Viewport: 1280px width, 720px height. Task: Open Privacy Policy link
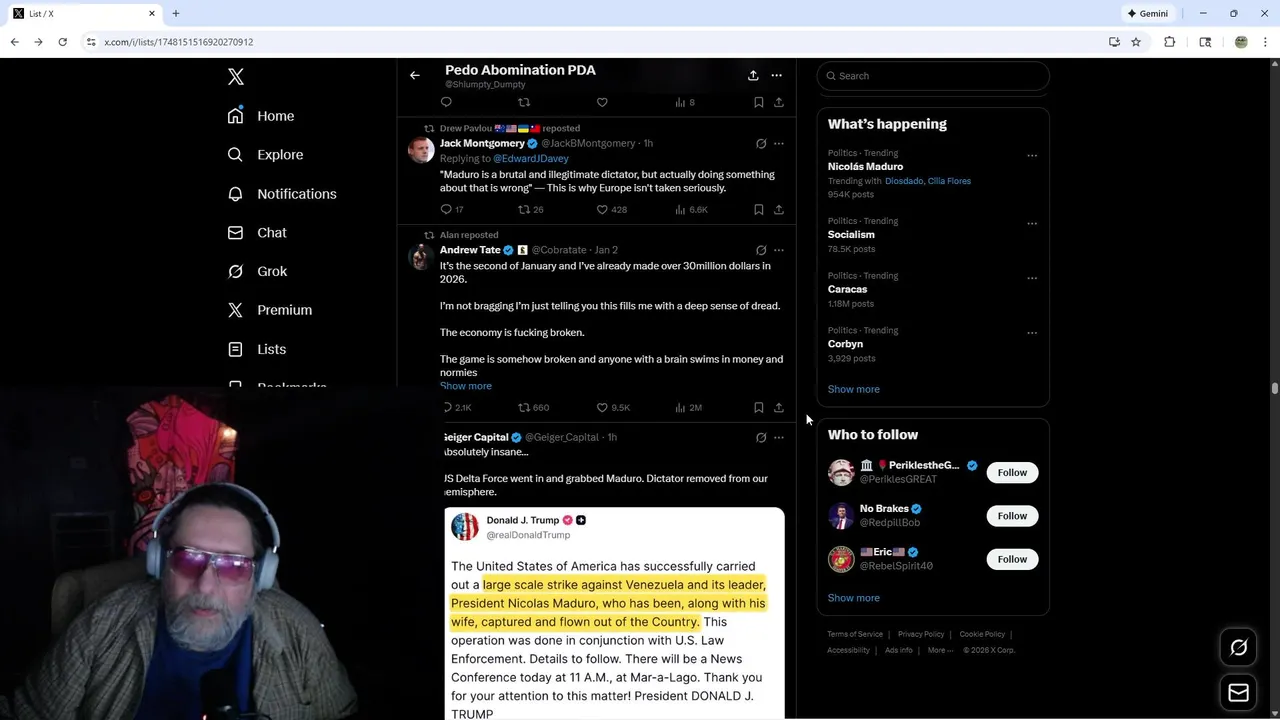(x=921, y=634)
